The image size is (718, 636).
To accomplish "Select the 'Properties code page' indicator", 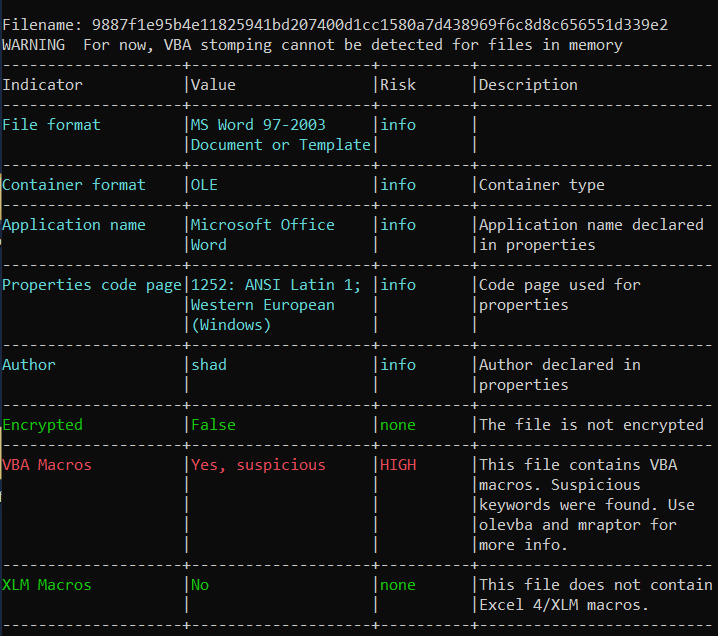I will click(x=92, y=285).
